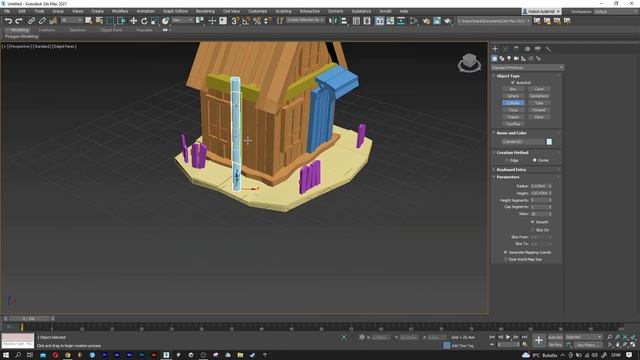Open the Select by Name dialog
Image resolution: width=640 pixels, height=360 pixels.
click(x=99, y=21)
